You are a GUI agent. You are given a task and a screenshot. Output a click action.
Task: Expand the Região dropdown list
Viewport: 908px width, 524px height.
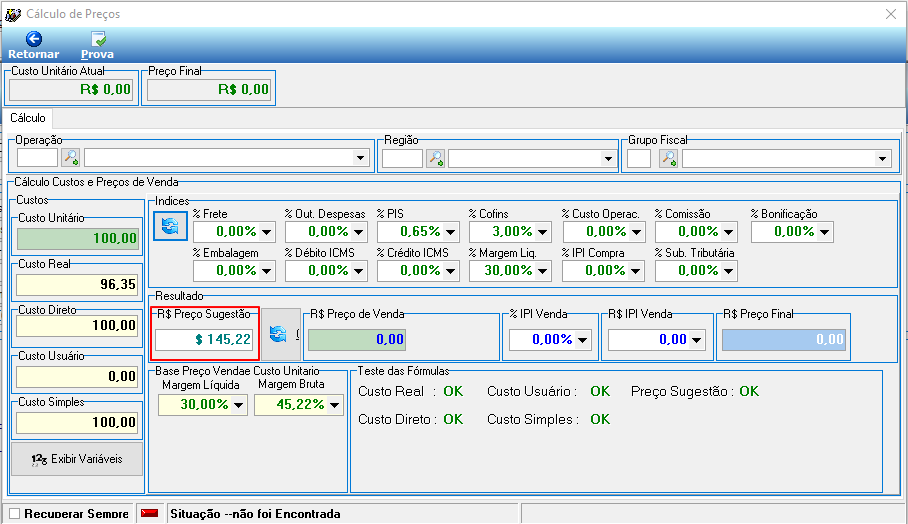point(607,158)
